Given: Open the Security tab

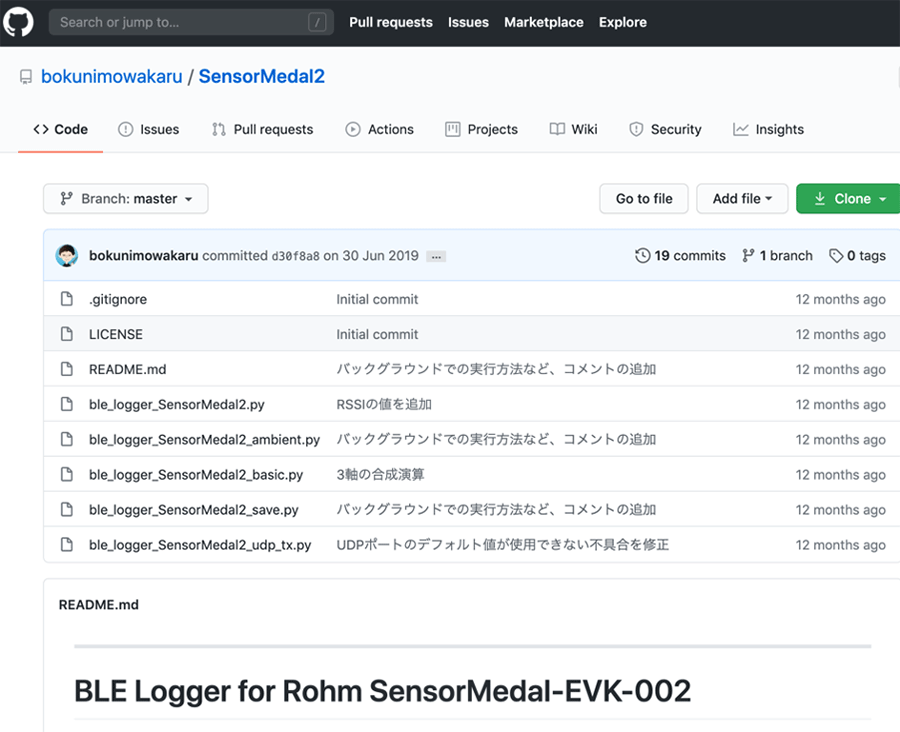Looking at the screenshot, I should [665, 130].
